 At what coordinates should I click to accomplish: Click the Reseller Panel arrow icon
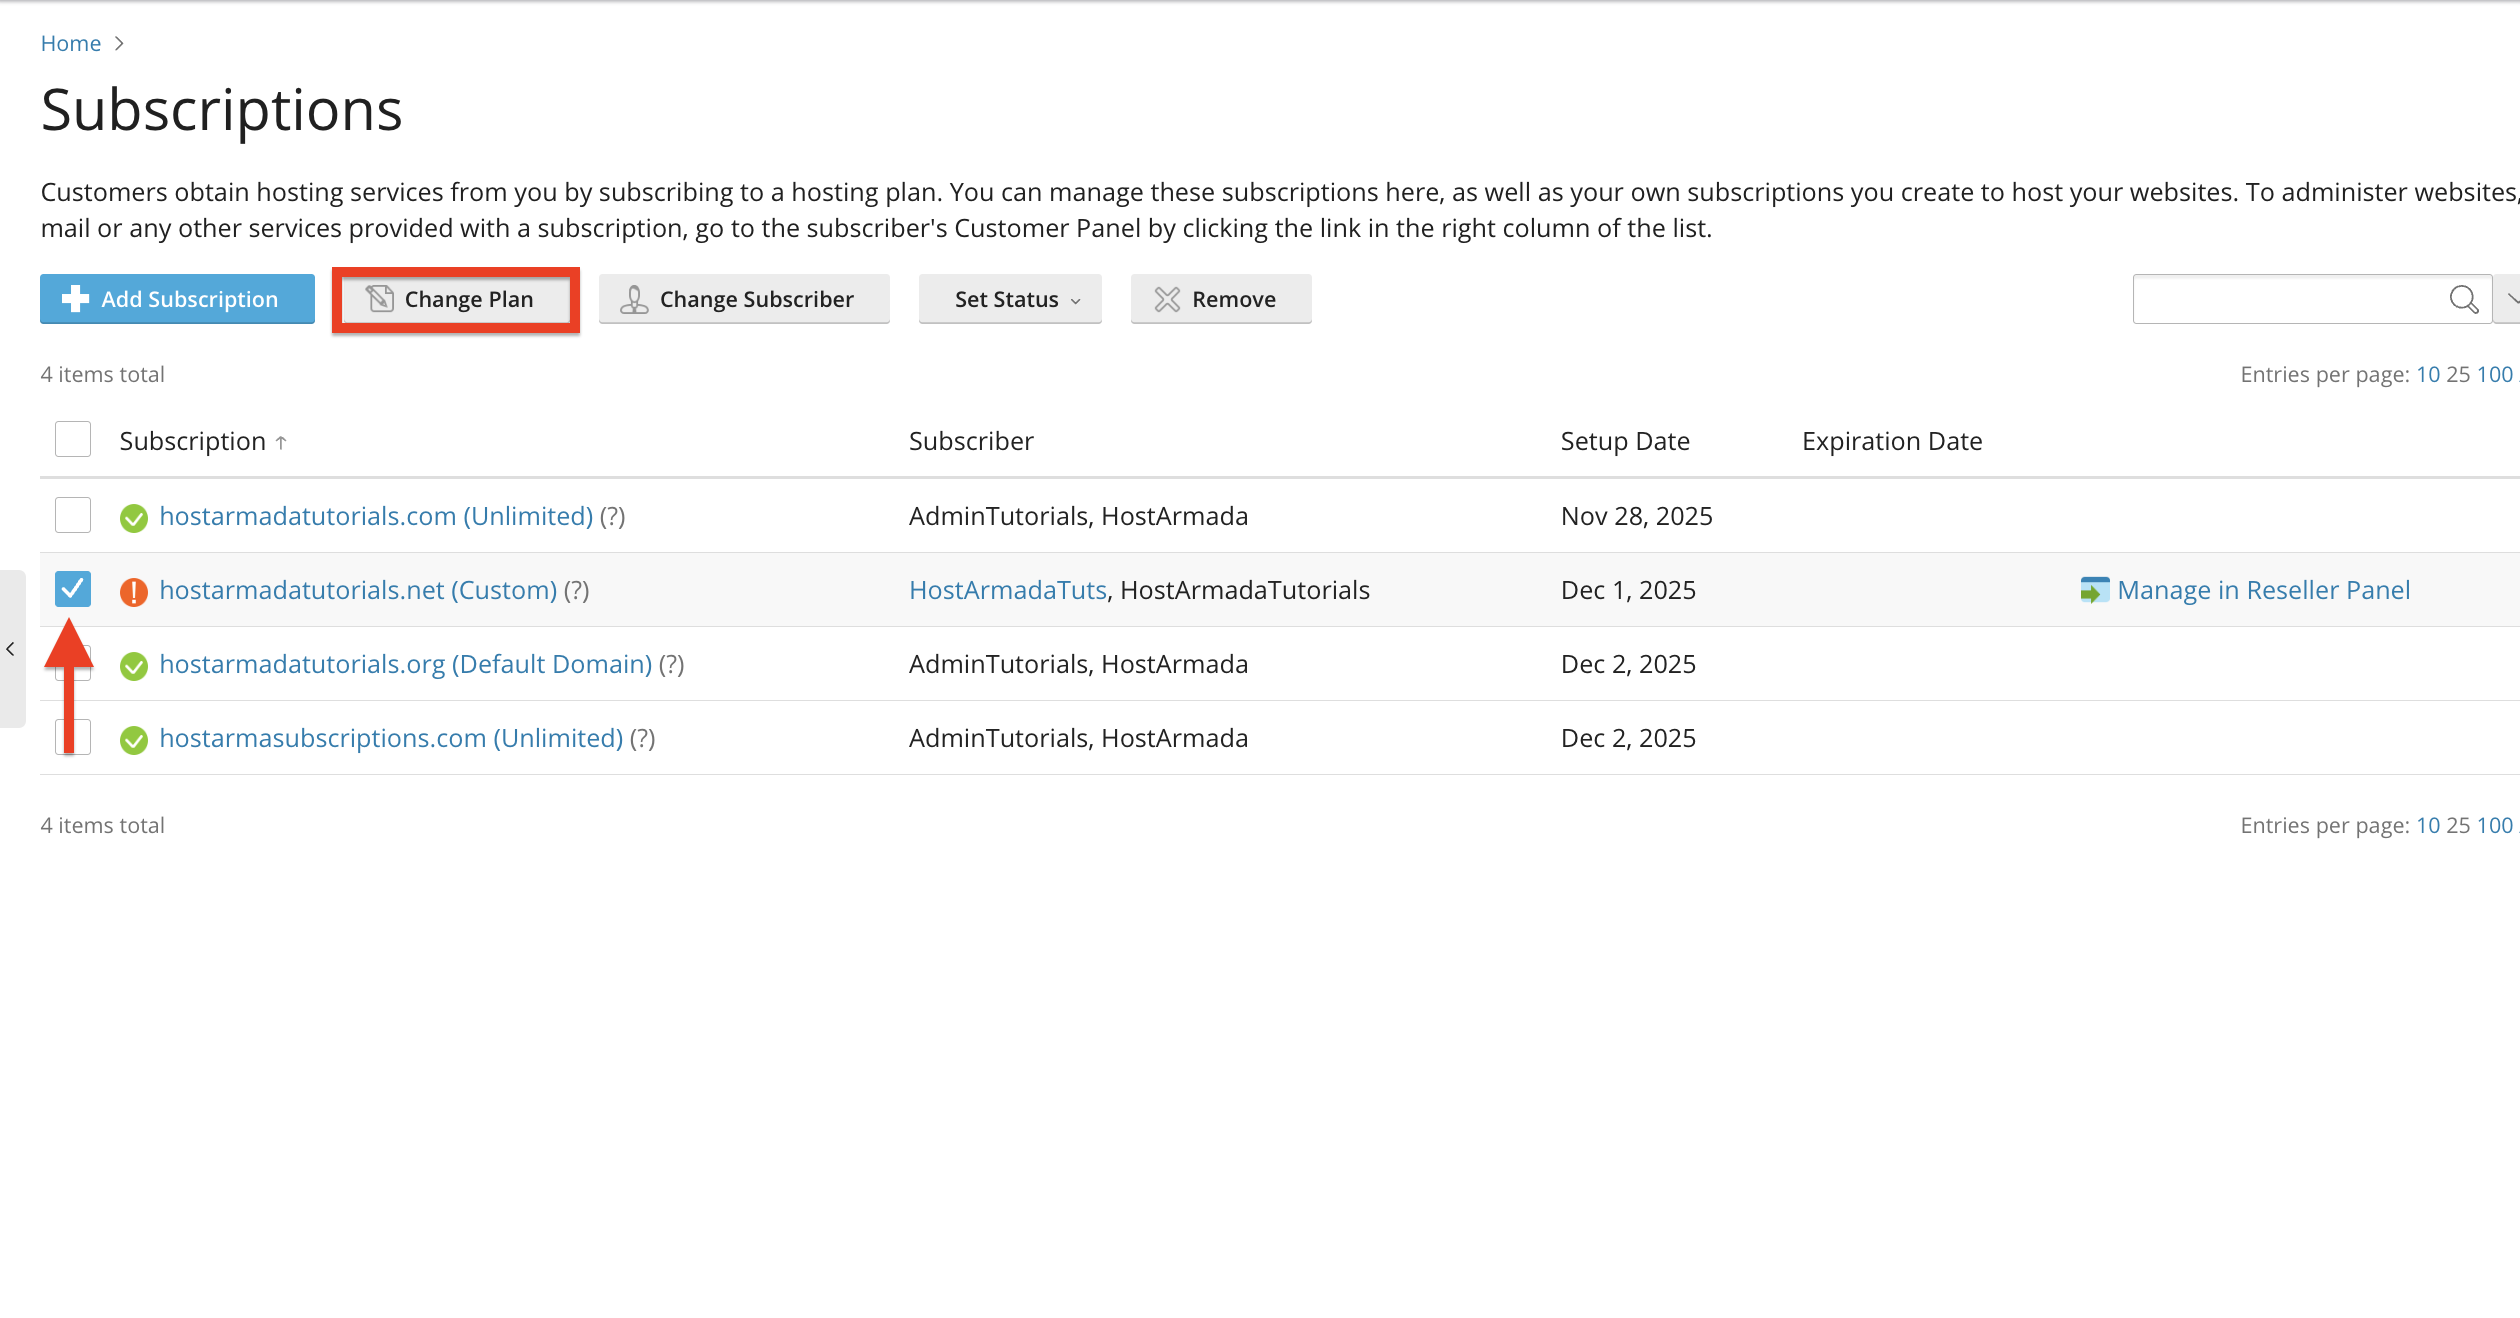pos(2094,590)
